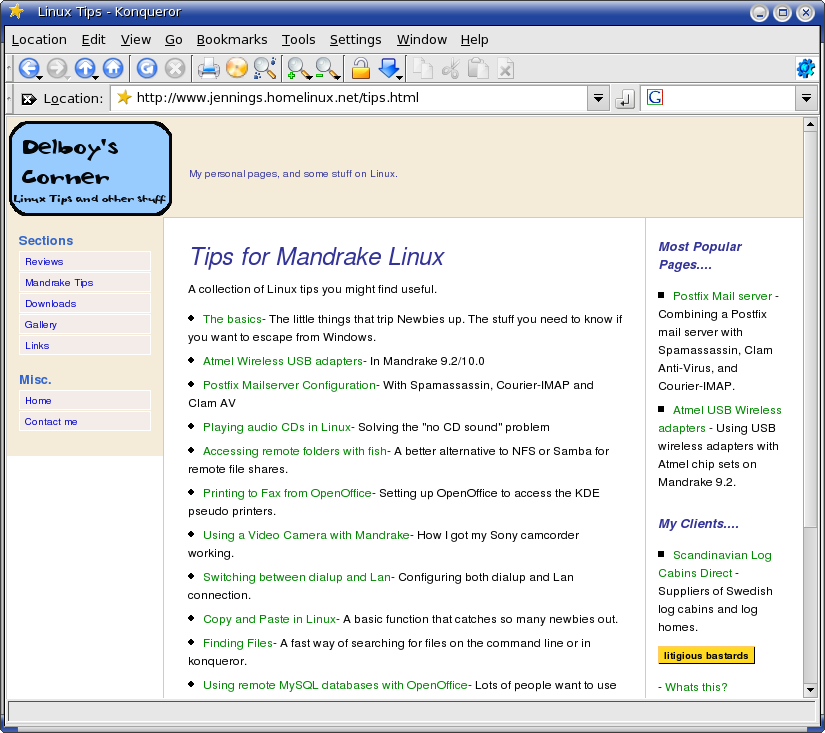The height and width of the screenshot is (733, 825).
Task: Open the Go menu
Action: [174, 39]
